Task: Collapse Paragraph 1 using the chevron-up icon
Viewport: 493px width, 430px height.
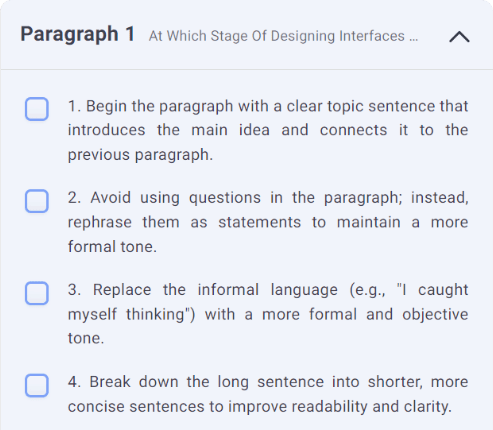Action: pyautogui.click(x=459, y=37)
